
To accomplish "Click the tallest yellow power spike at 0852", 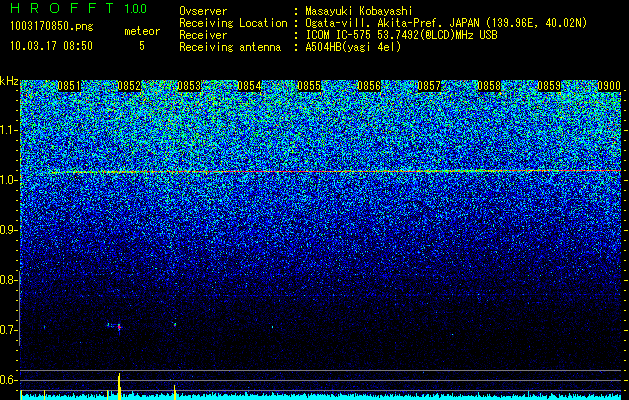I will tap(119, 386).
